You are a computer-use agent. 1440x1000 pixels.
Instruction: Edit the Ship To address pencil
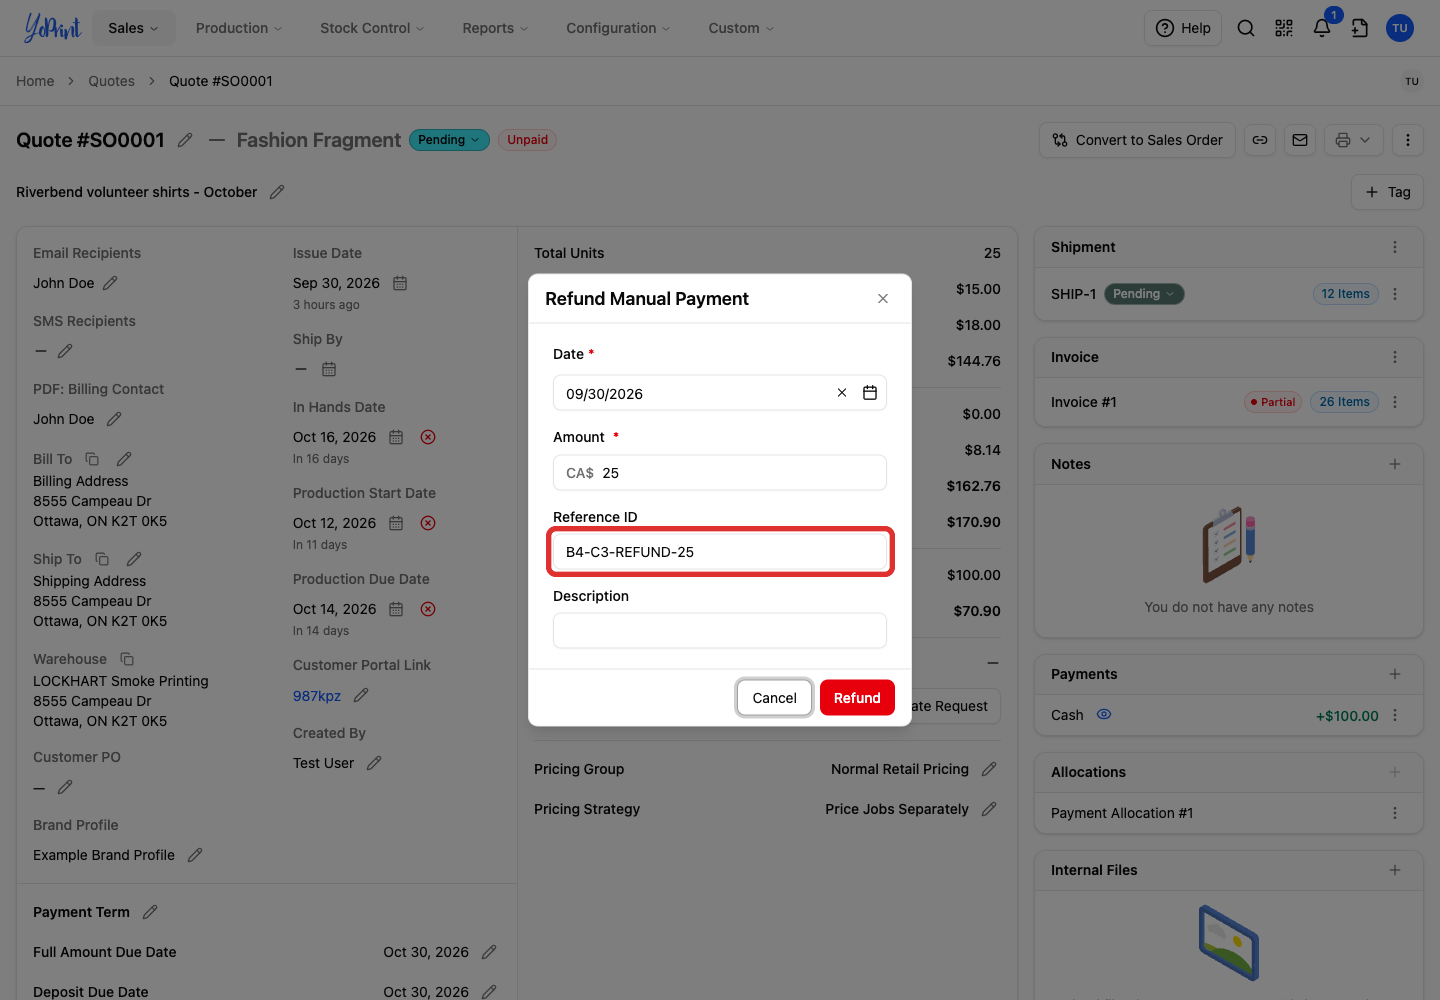pyautogui.click(x=134, y=559)
